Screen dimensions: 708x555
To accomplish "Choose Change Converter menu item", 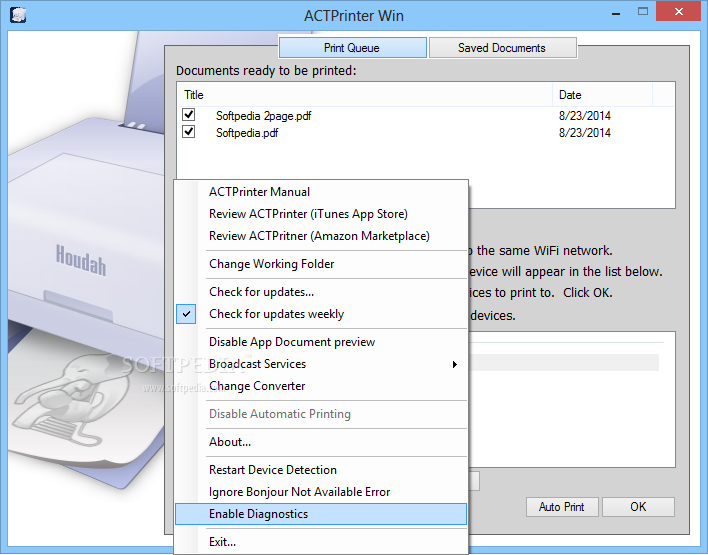I will pyautogui.click(x=321, y=387).
